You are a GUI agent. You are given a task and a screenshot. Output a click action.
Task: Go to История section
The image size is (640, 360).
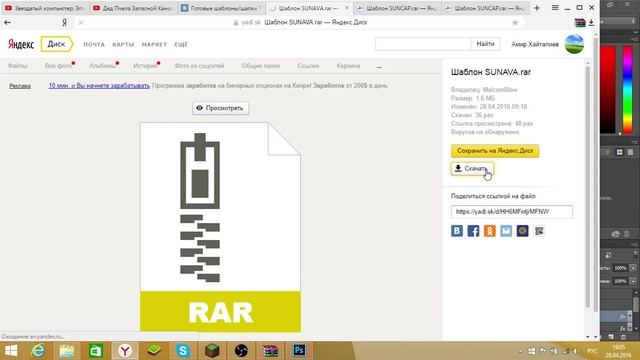coord(145,66)
